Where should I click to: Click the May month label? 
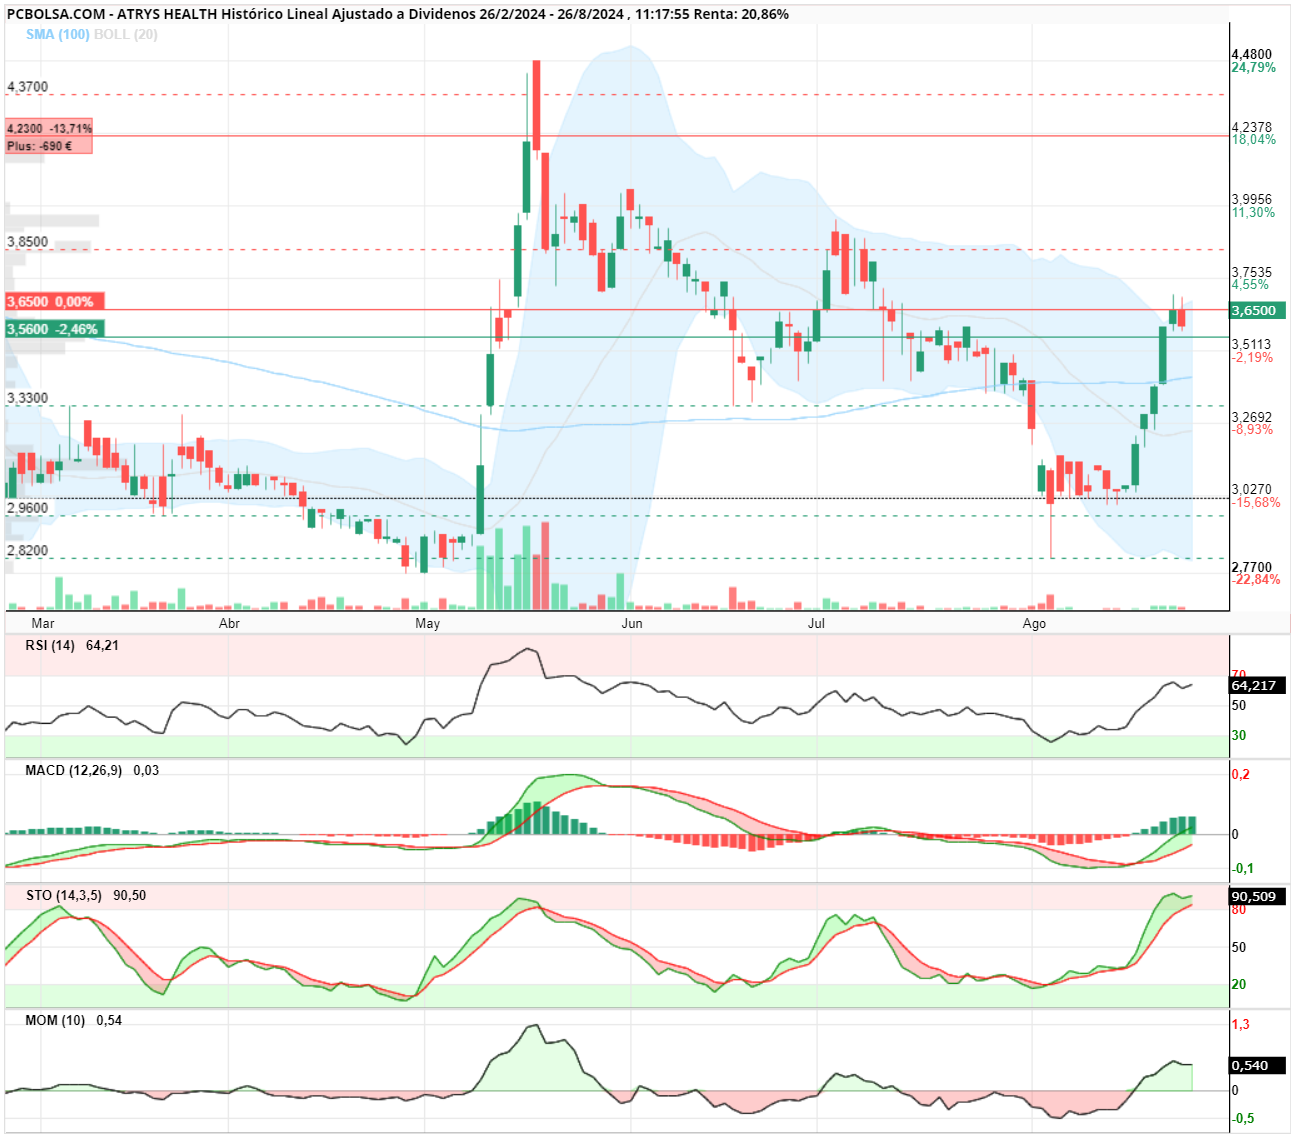427,623
